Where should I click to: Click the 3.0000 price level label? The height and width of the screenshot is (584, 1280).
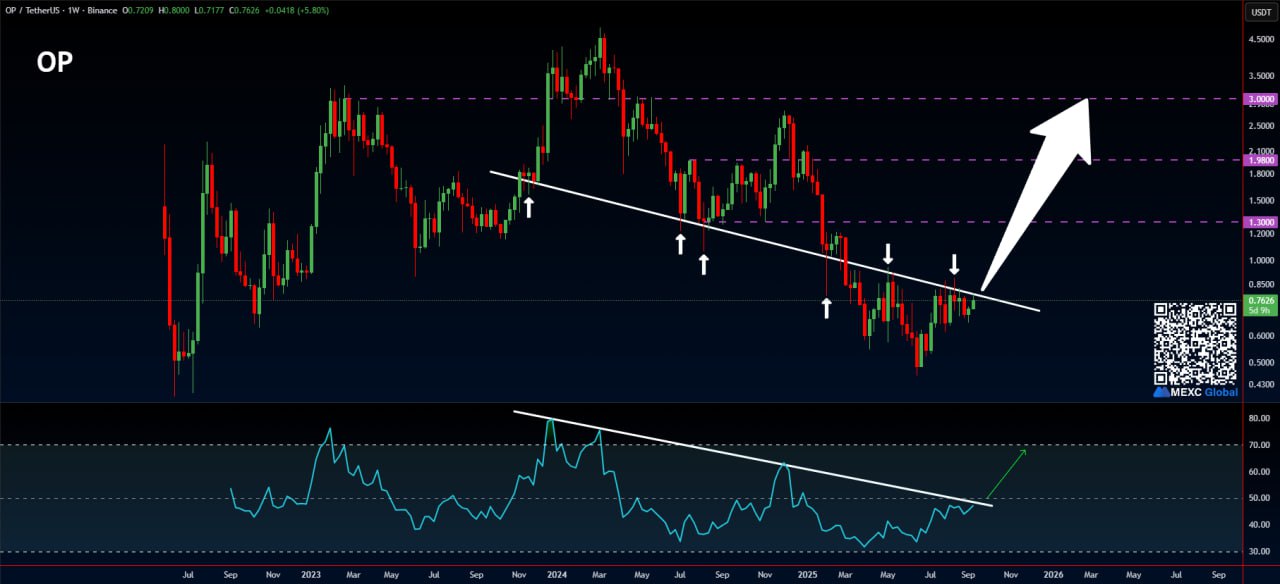[1258, 99]
